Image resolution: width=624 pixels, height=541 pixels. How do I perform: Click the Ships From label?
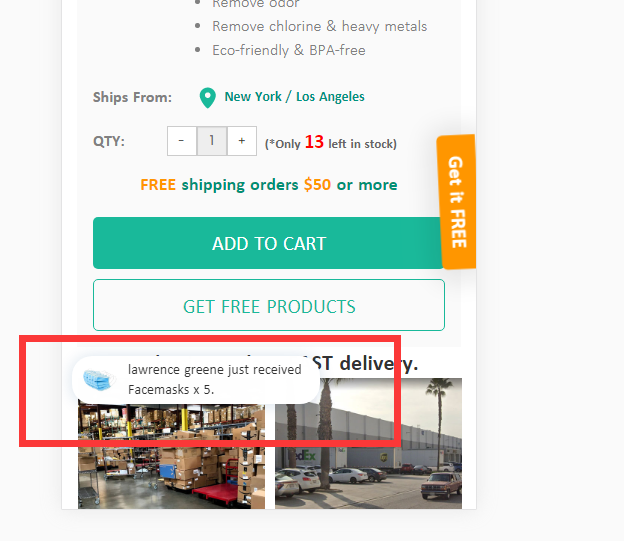(x=133, y=98)
